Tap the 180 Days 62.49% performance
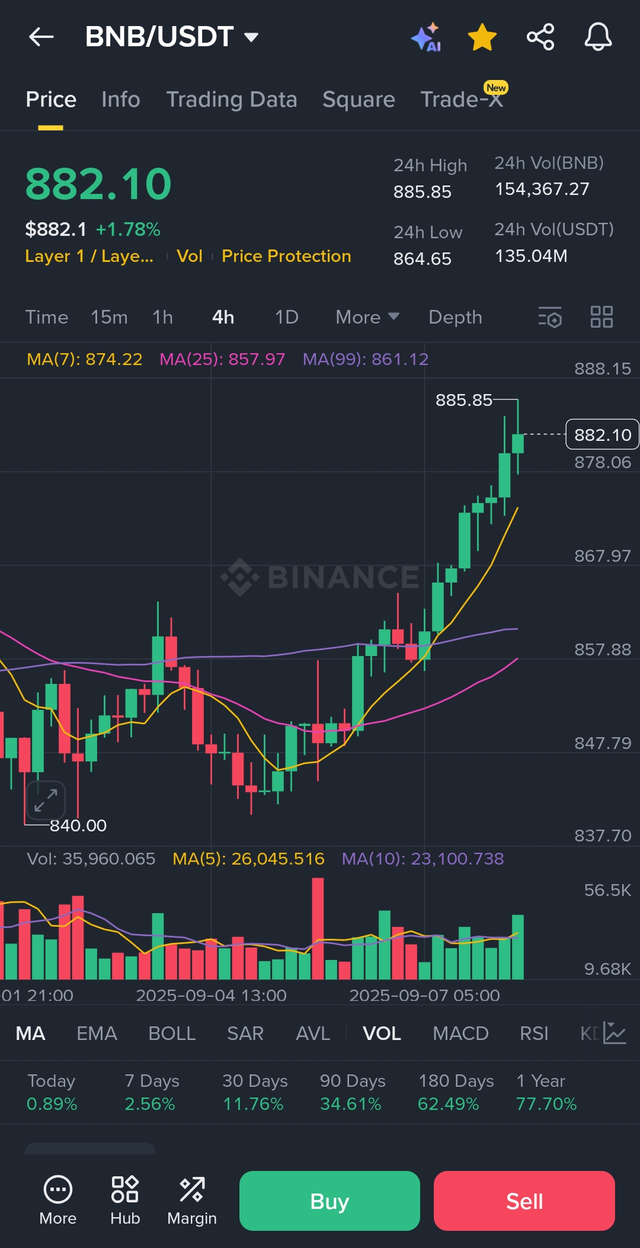 click(x=456, y=1092)
